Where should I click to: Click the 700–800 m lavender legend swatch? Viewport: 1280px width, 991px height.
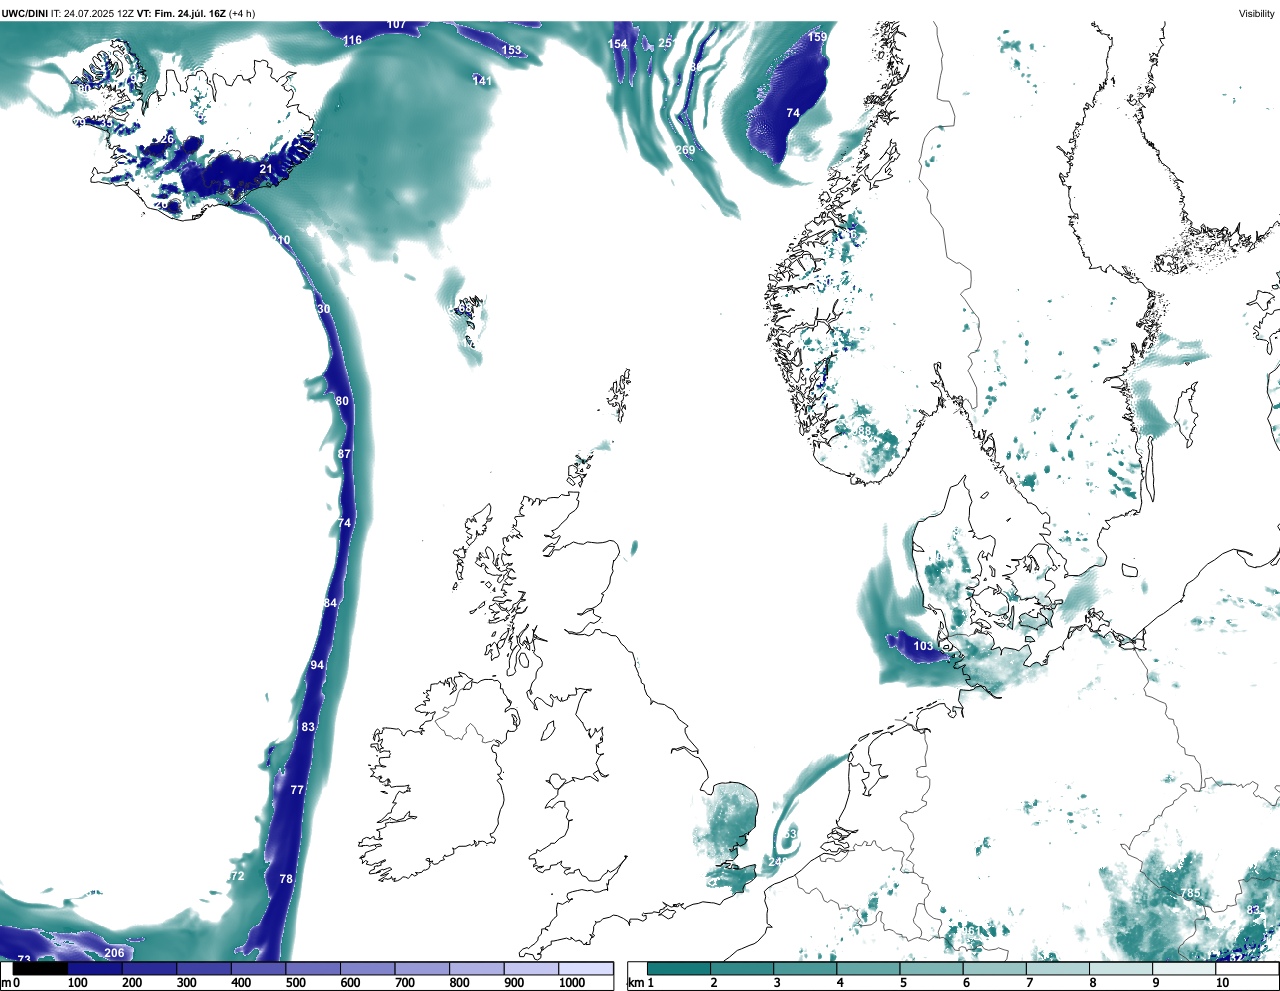[422, 968]
